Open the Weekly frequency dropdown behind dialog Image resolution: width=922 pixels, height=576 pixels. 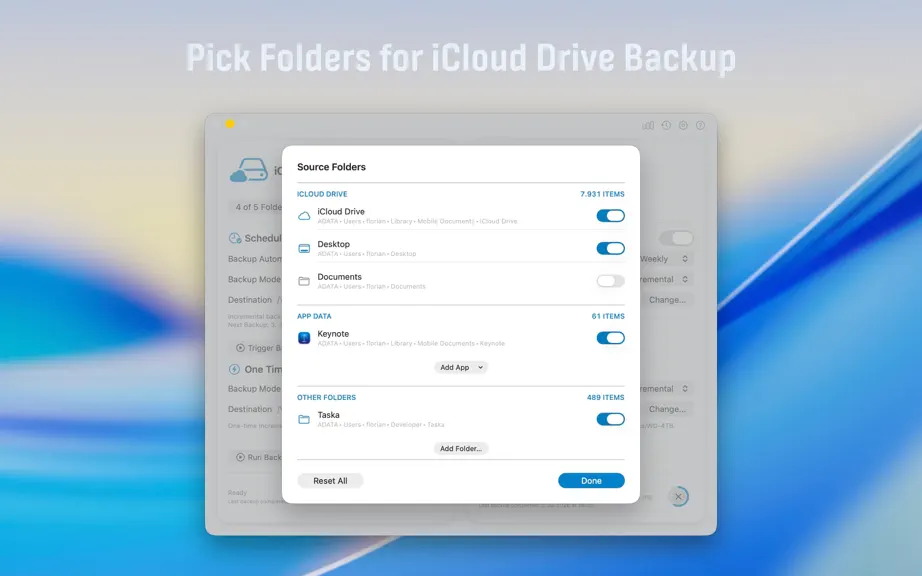tap(666, 259)
